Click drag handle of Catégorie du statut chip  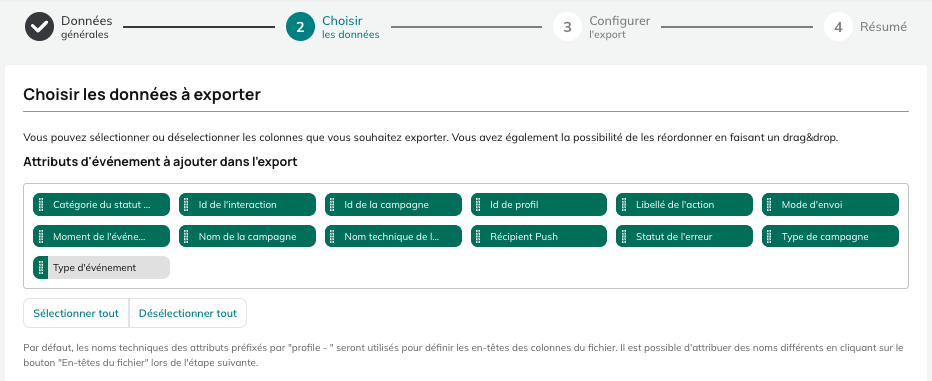click(41, 204)
